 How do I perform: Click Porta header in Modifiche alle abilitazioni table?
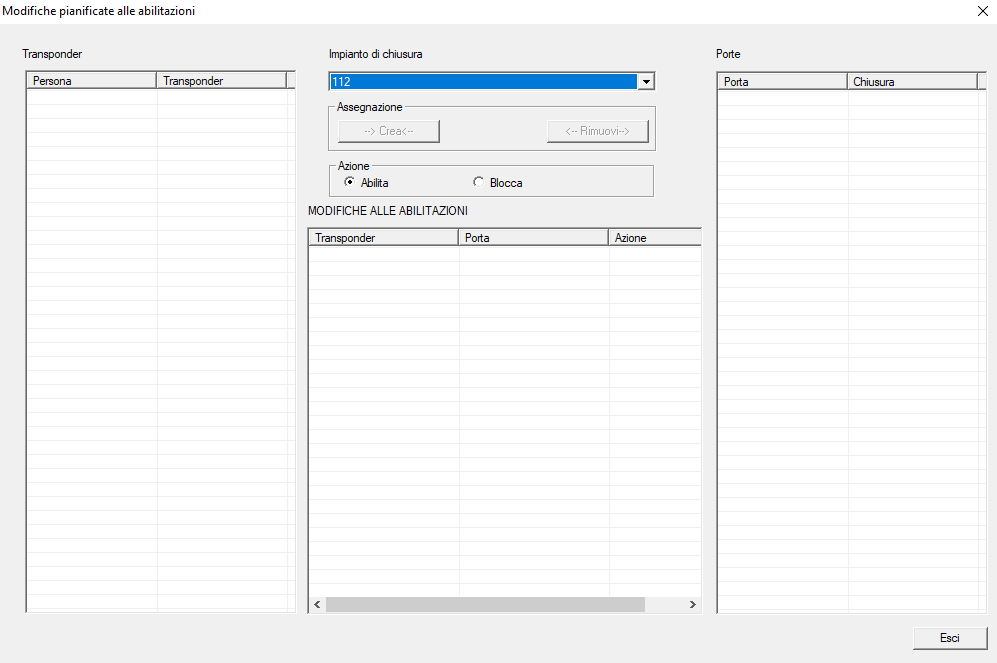(x=533, y=238)
